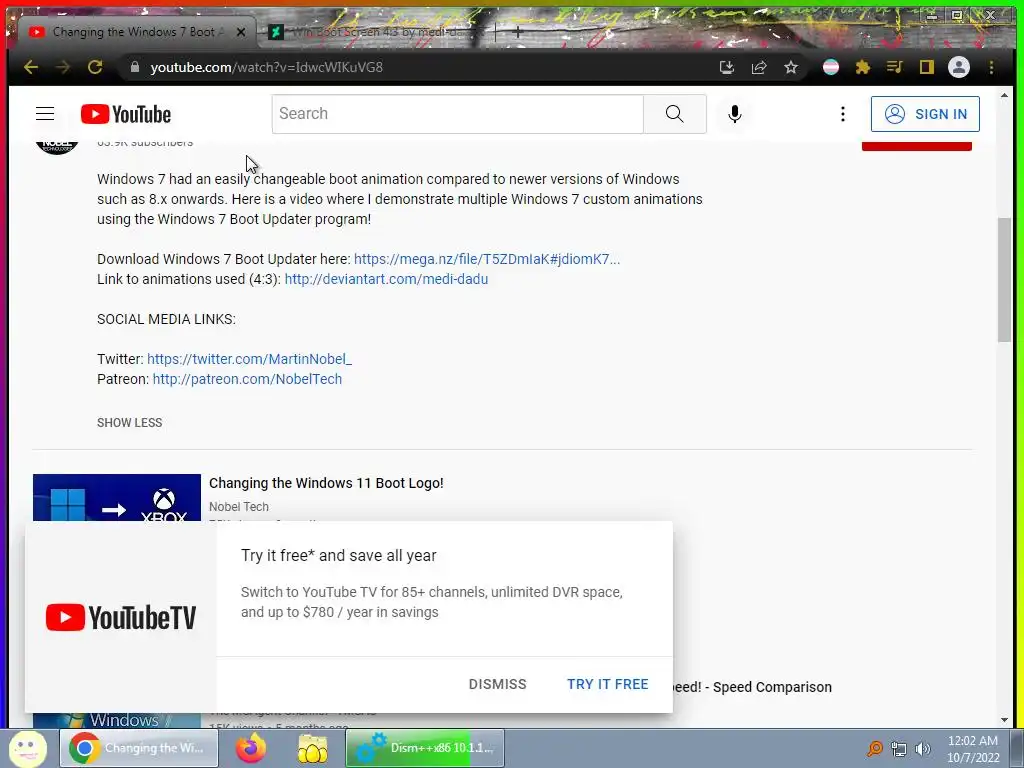The image size is (1024, 768).
Task: Open the mega.nz download link
Action: point(487,259)
